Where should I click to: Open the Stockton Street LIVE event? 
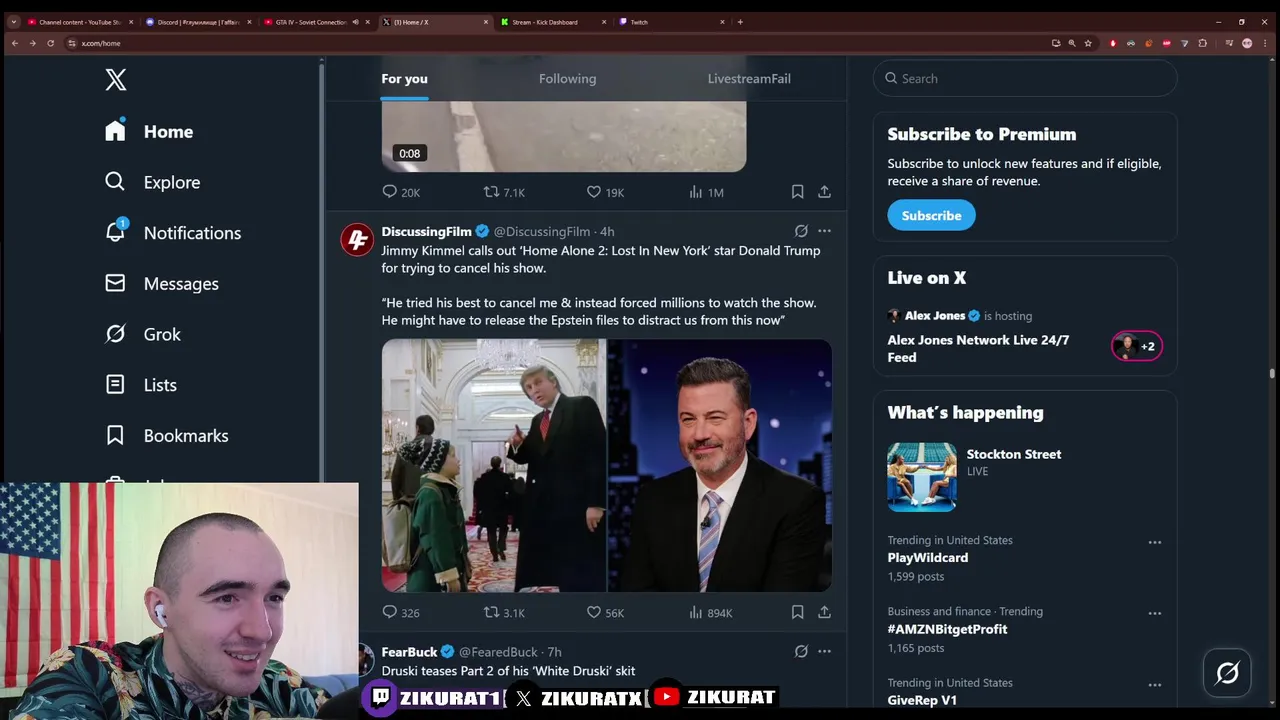[x=1014, y=462]
